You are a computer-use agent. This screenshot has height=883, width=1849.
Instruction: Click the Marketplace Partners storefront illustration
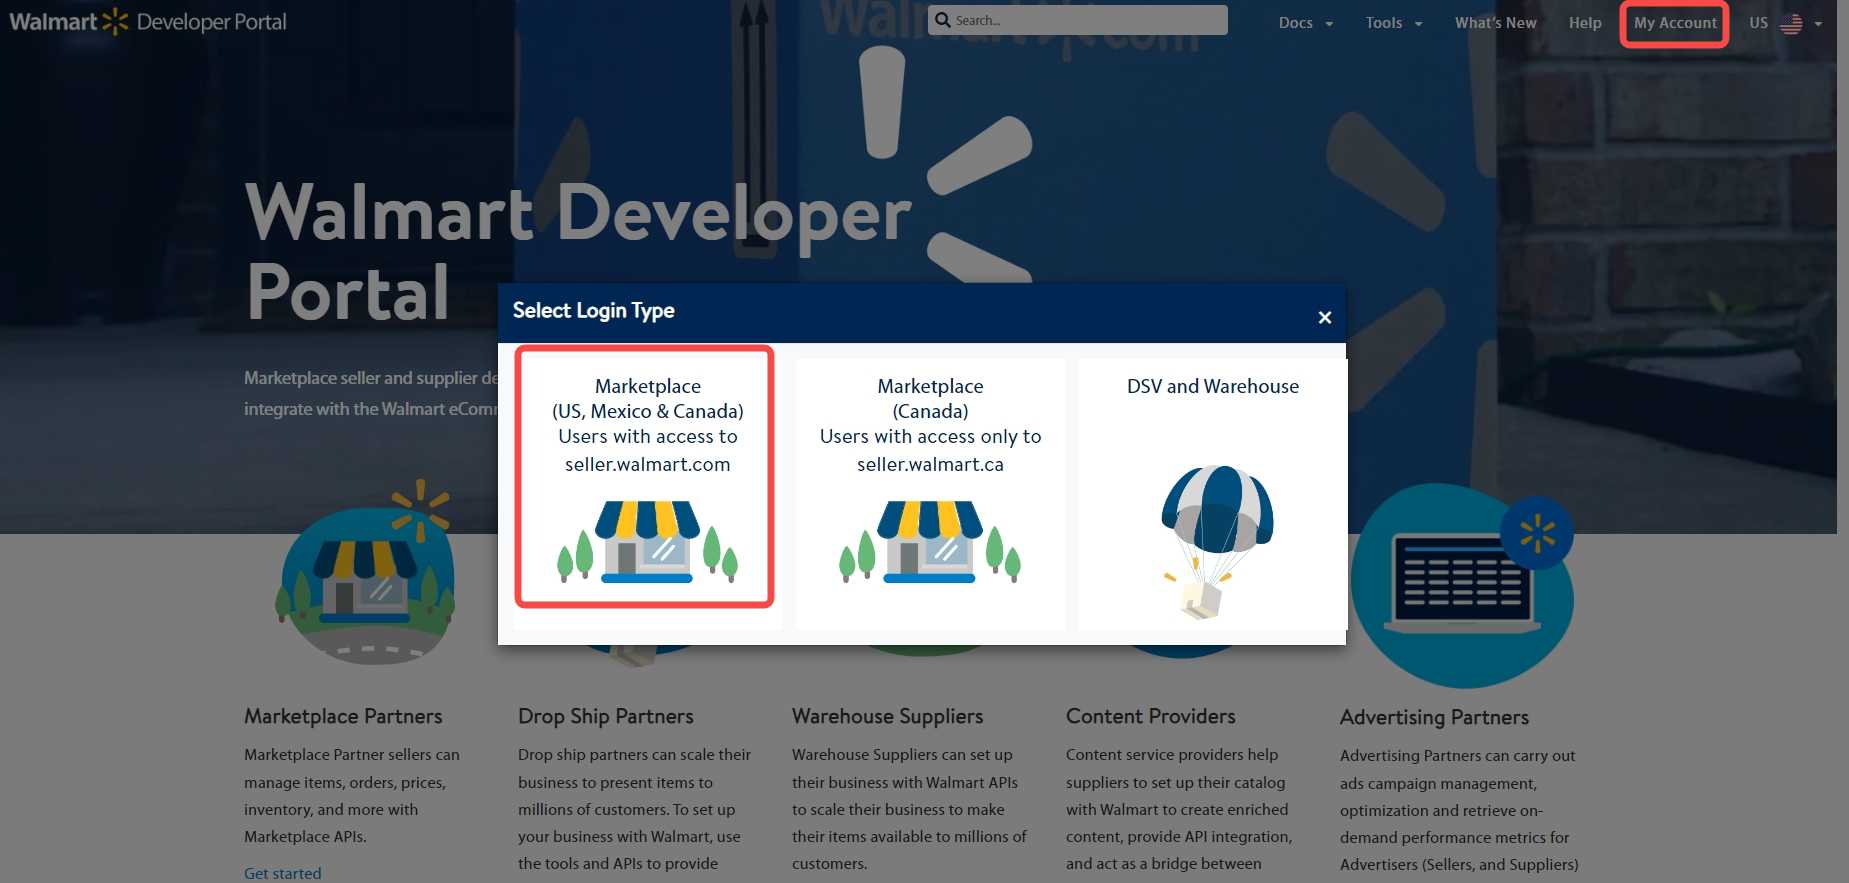point(365,572)
